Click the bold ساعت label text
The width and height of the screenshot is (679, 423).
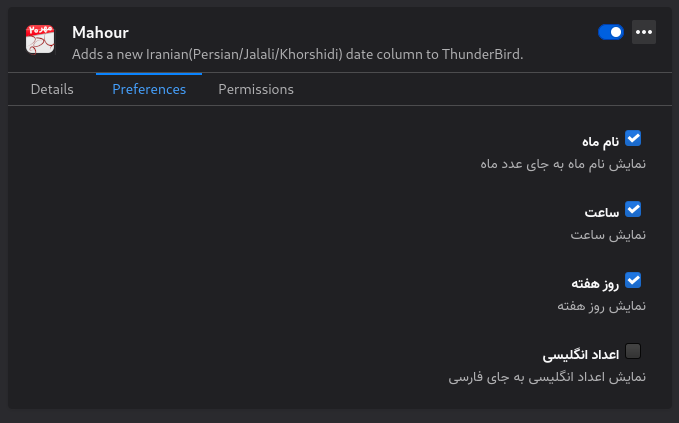tap(602, 212)
